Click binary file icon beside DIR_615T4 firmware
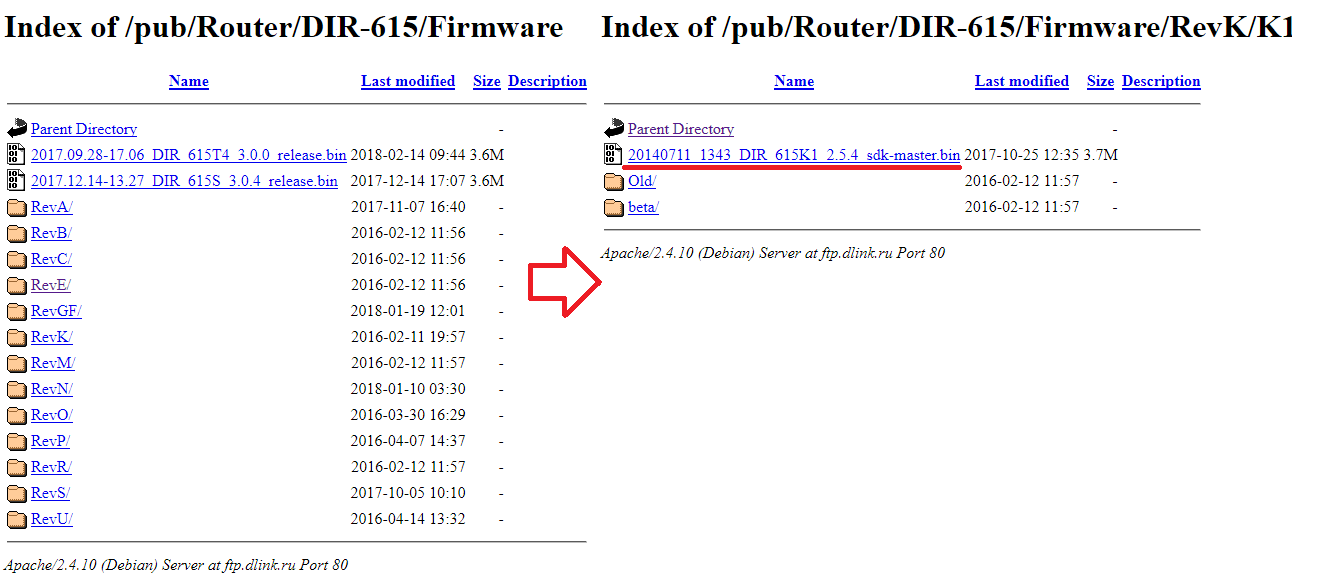The image size is (1319, 582). [16, 154]
